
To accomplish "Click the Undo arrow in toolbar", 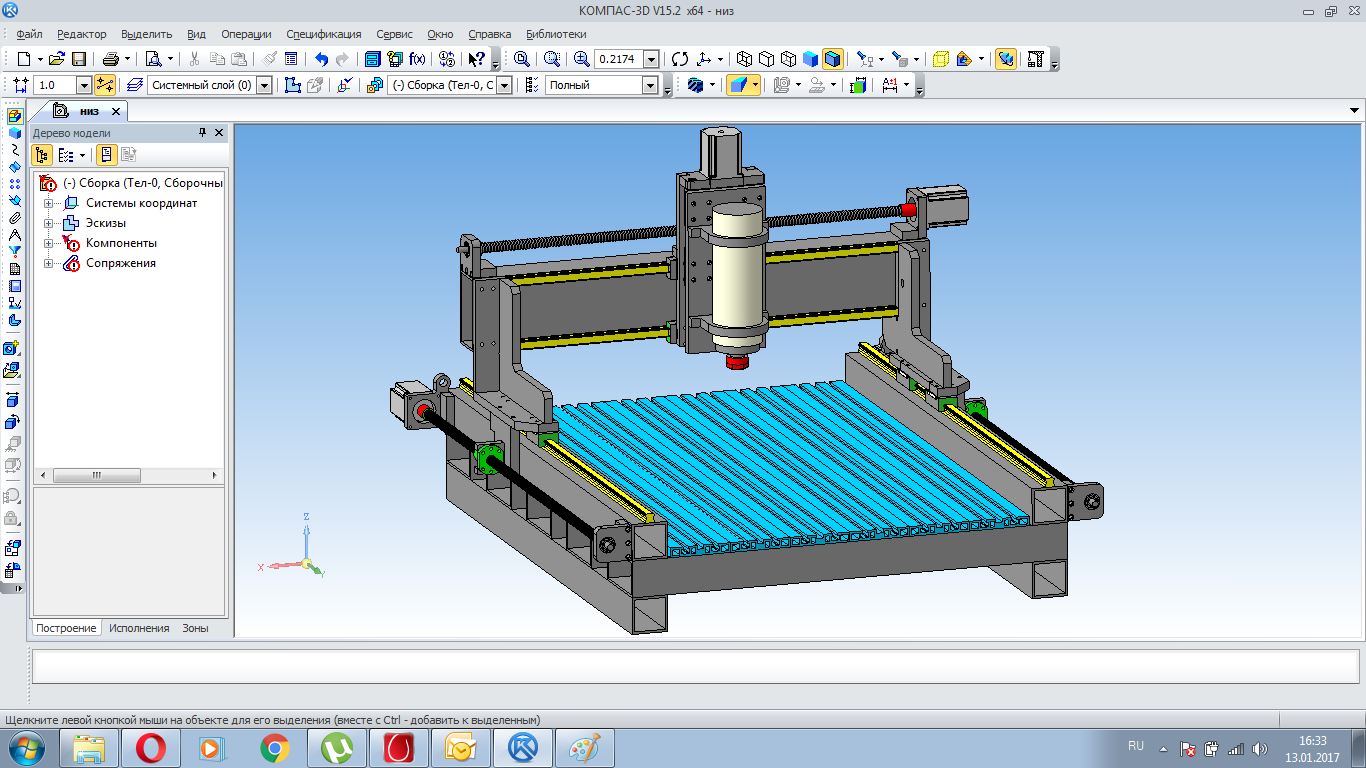I will pyautogui.click(x=321, y=59).
